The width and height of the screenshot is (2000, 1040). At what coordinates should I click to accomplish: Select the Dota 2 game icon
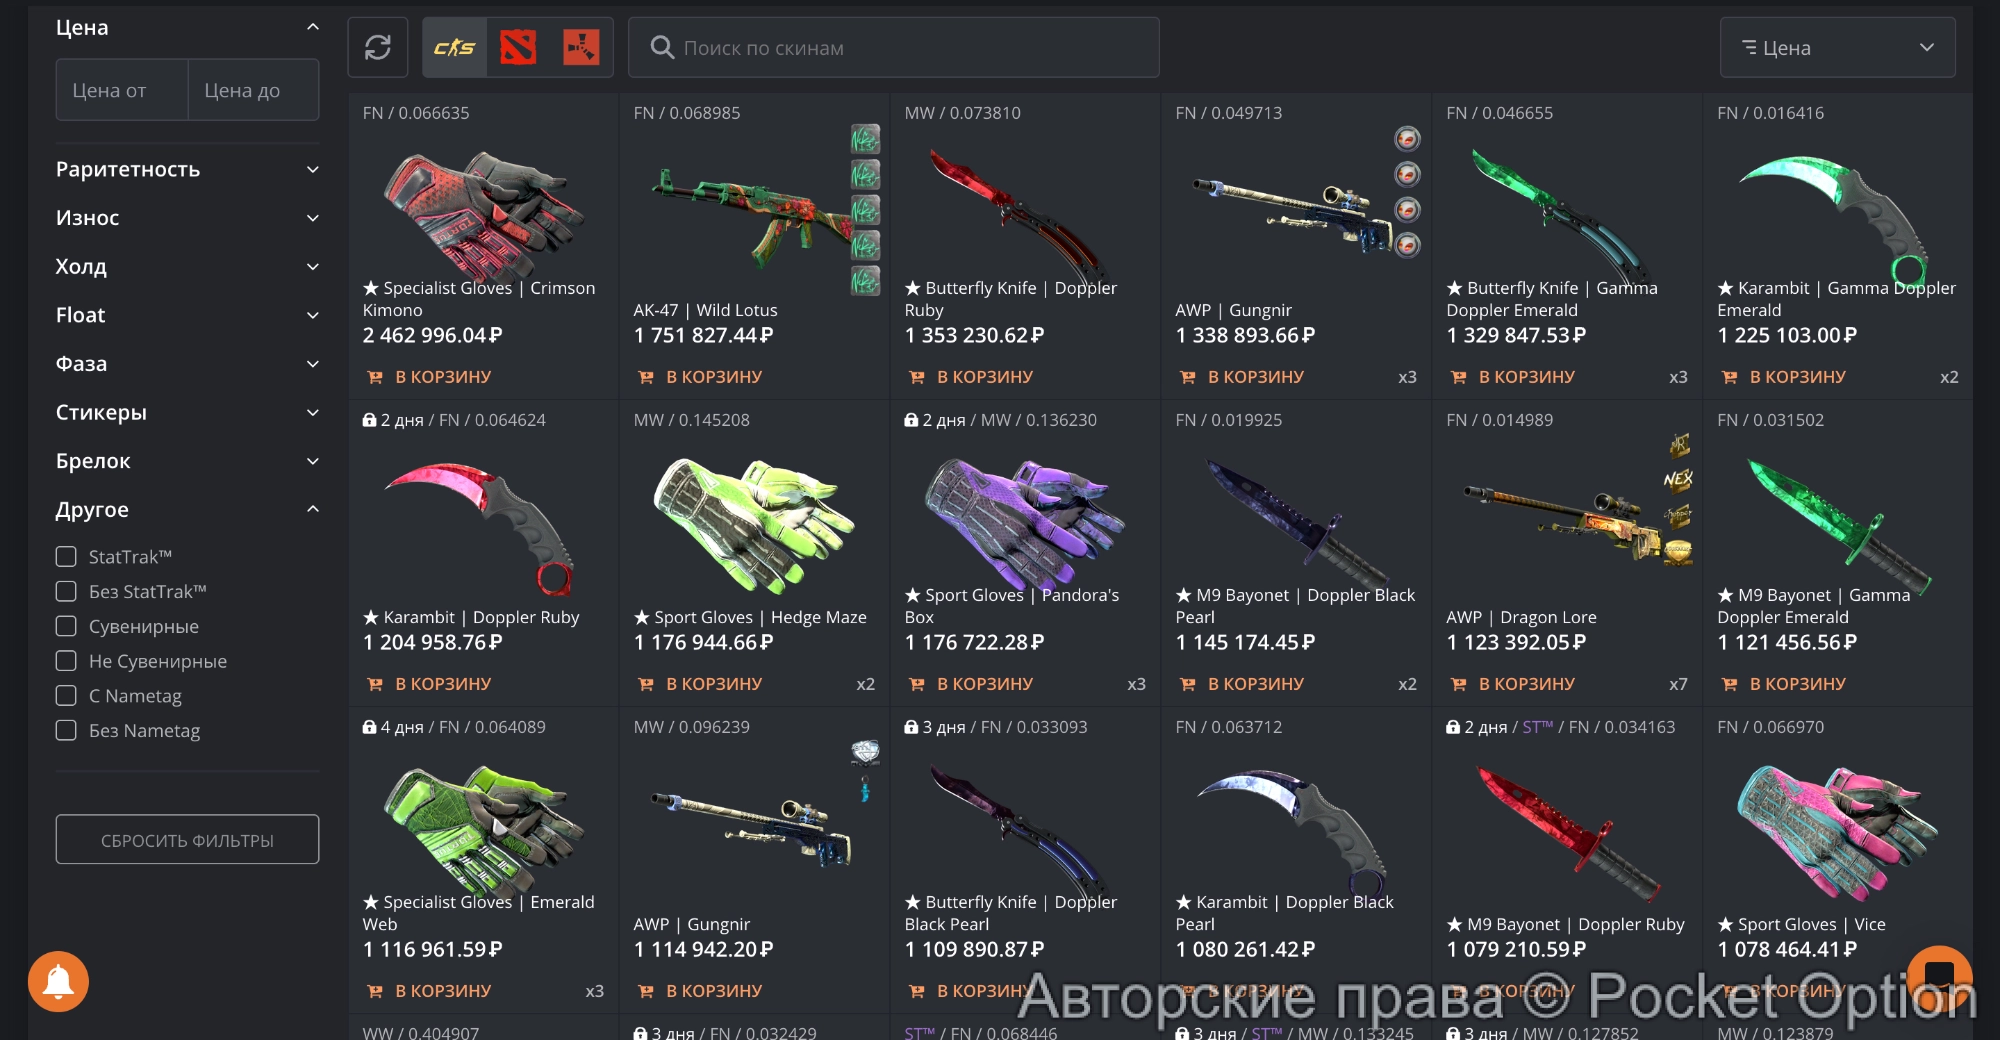click(518, 47)
